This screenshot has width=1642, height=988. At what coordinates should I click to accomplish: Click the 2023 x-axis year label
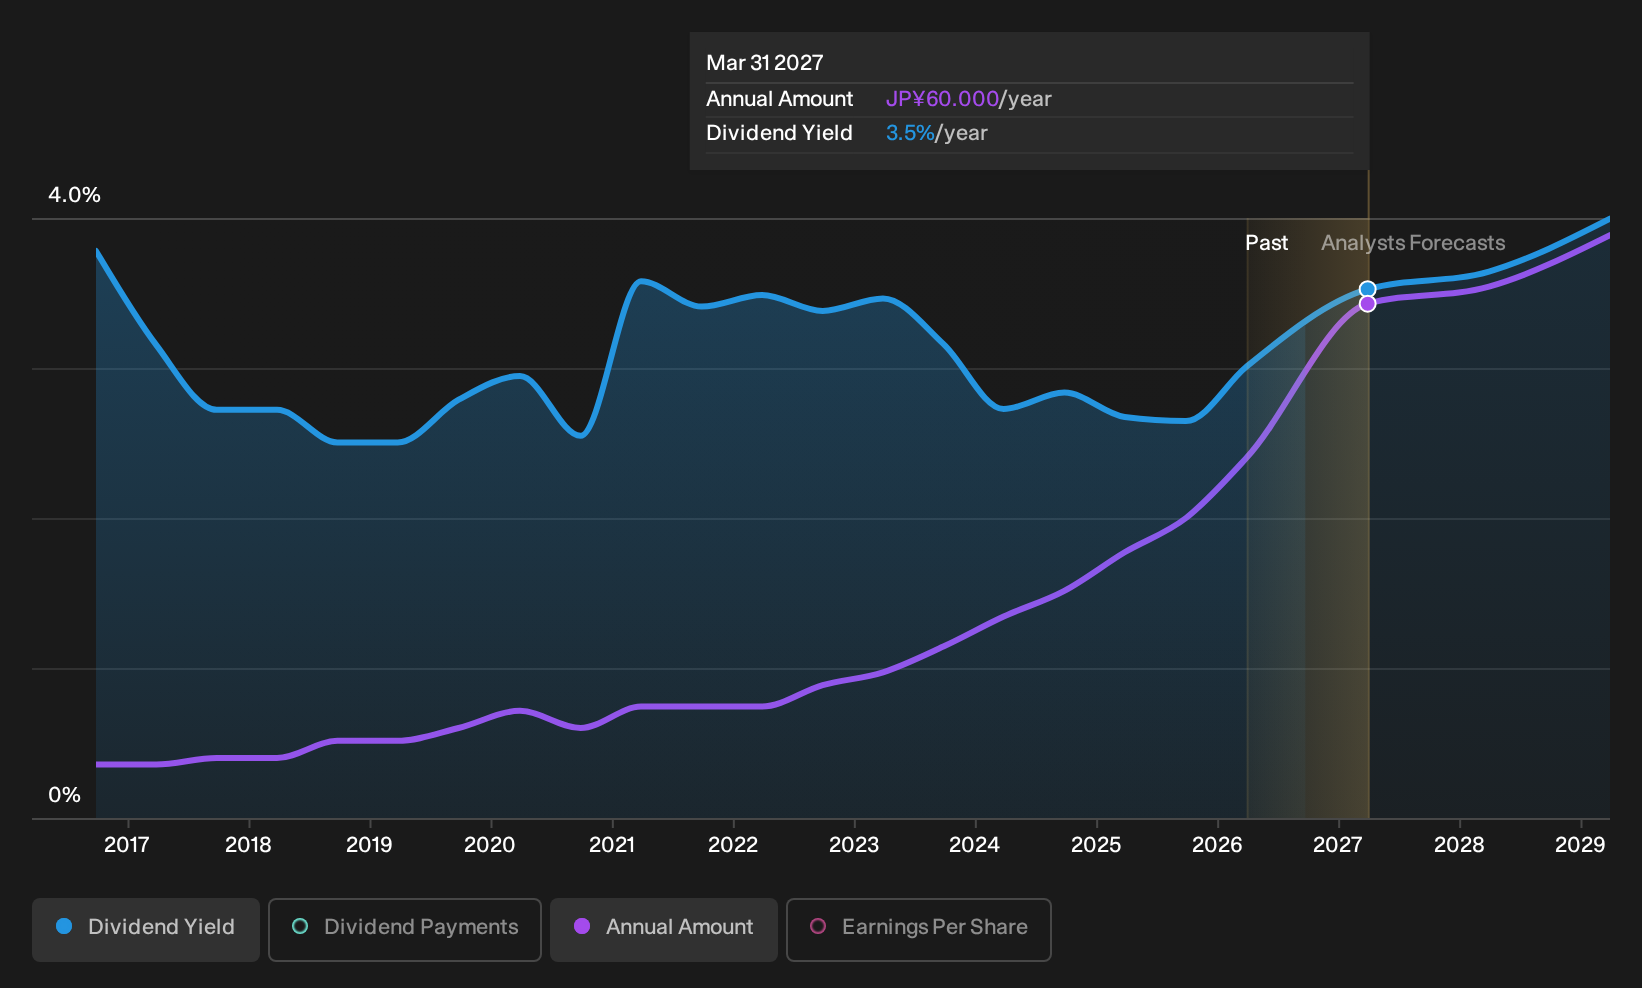pos(854,845)
